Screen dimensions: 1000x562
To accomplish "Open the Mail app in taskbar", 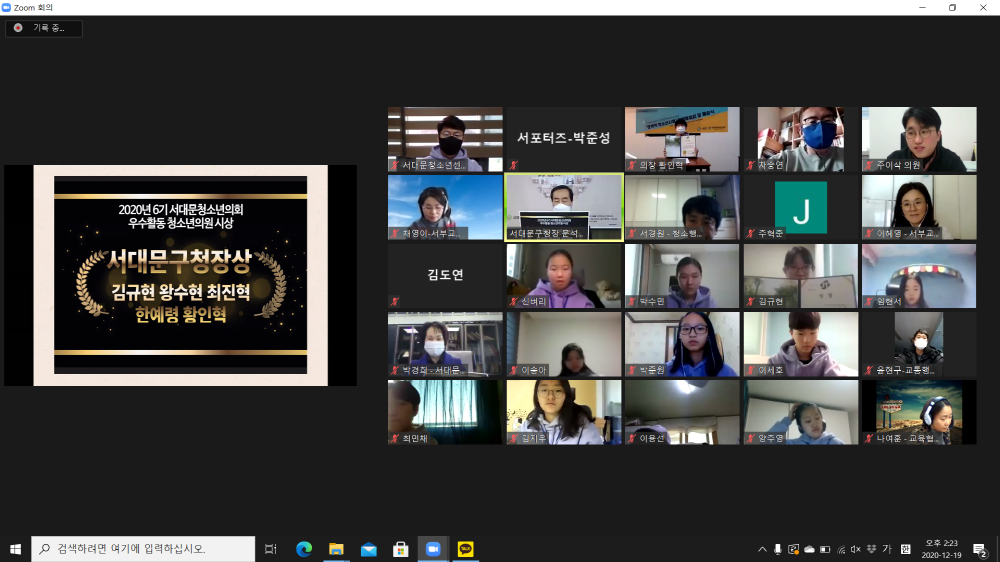I will point(368,549).
